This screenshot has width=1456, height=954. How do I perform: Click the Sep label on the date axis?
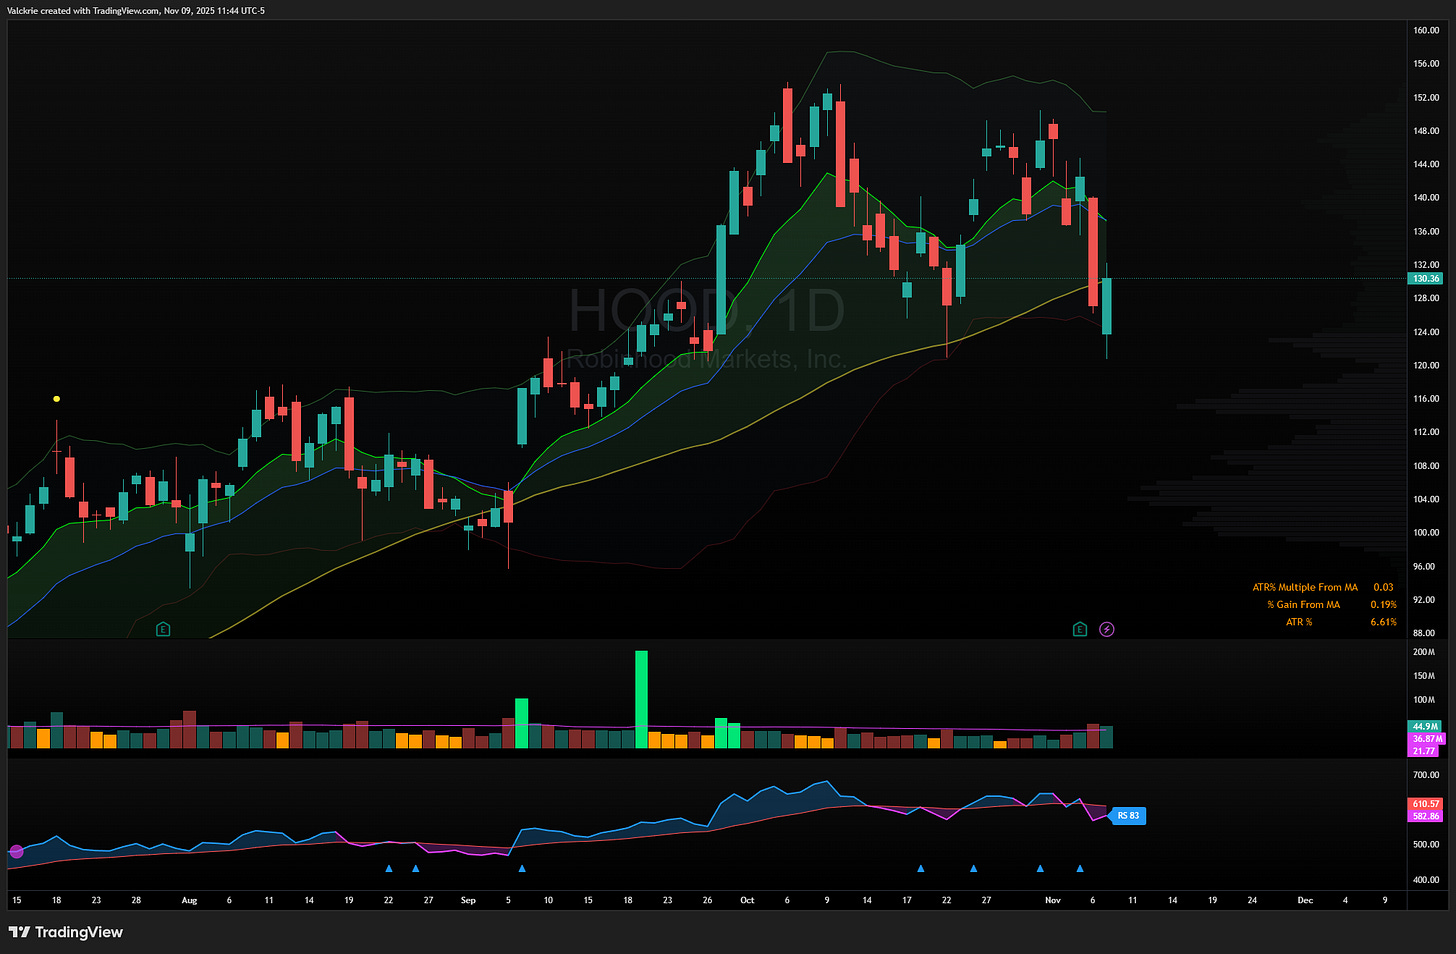coord(468,900)
